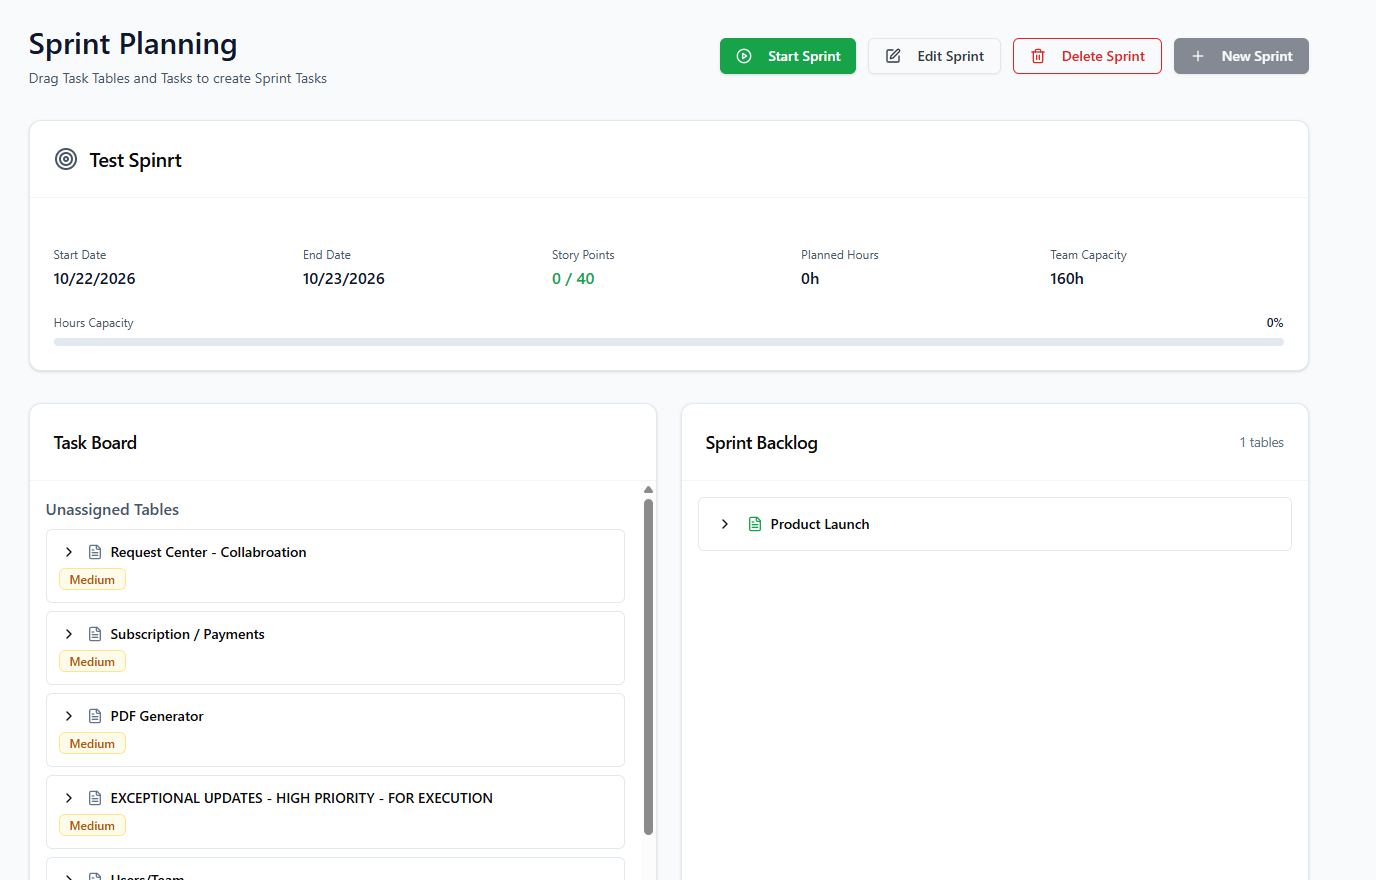
Task: Open Edit Sprint dialog
Action: [x=934, y=56]
